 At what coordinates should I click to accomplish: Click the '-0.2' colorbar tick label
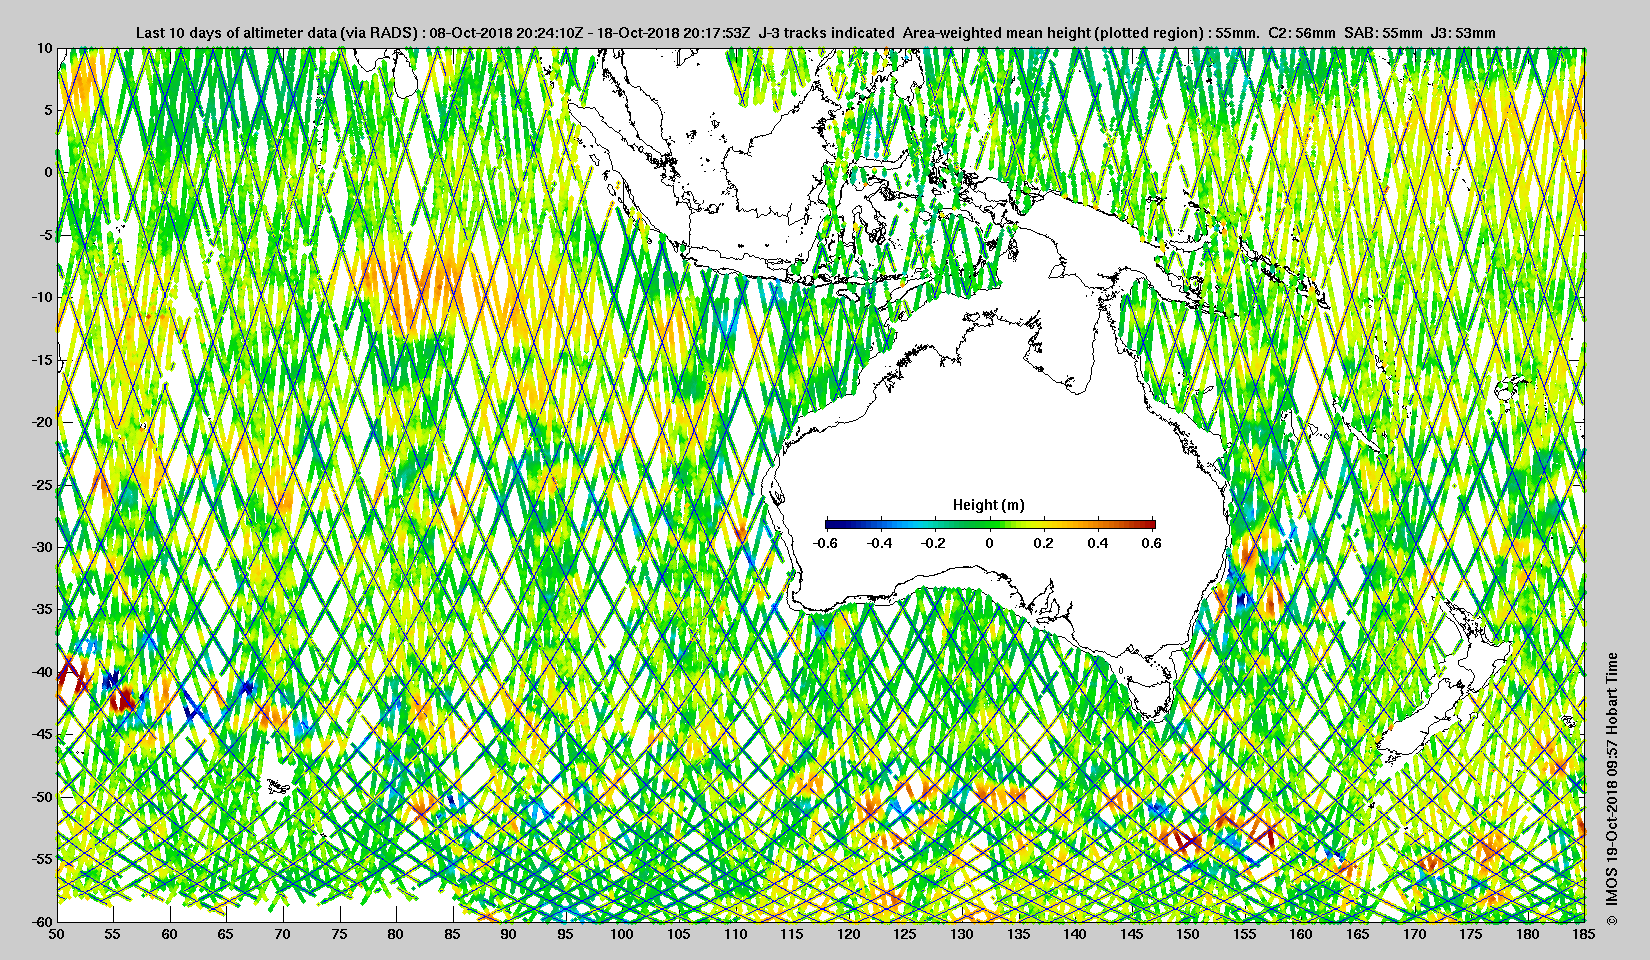(x=934, y=543)
